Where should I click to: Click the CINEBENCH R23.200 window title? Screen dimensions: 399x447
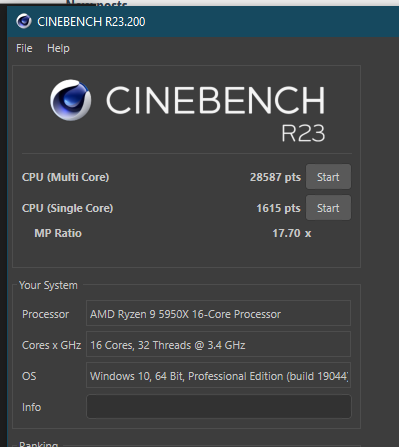coord(91,22)
